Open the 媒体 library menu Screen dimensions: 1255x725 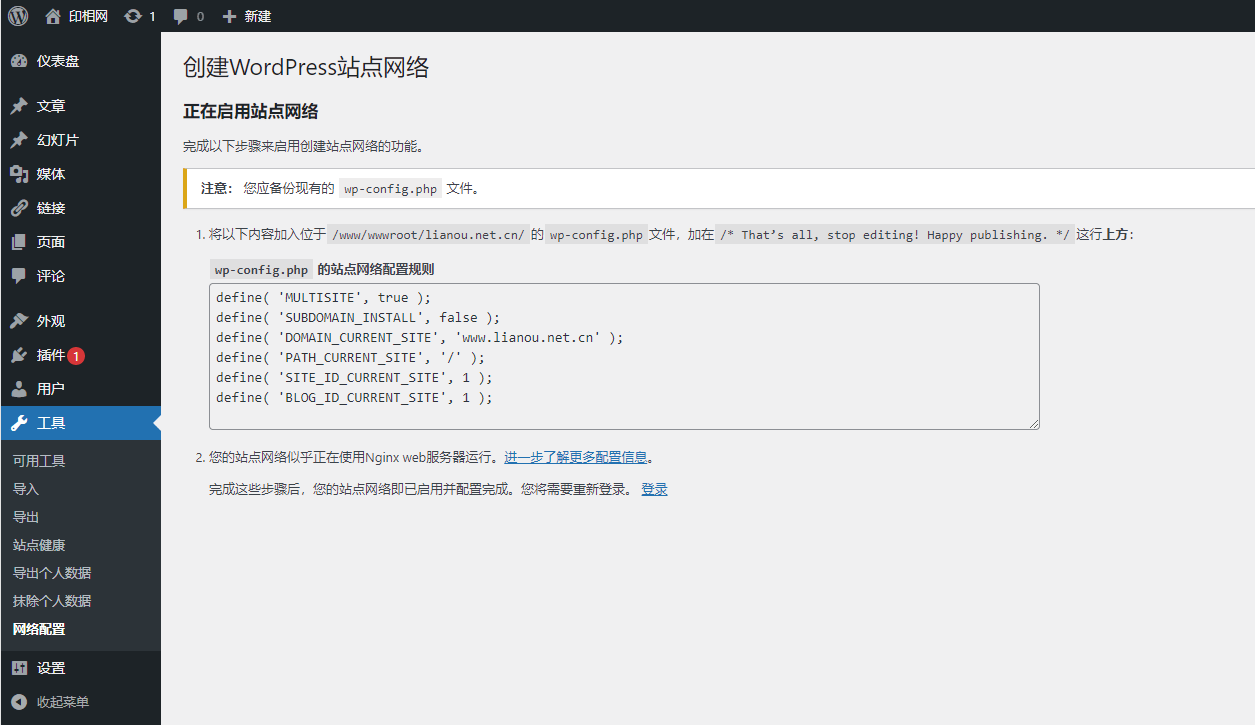pyautogui.click(x=80, y=174)
